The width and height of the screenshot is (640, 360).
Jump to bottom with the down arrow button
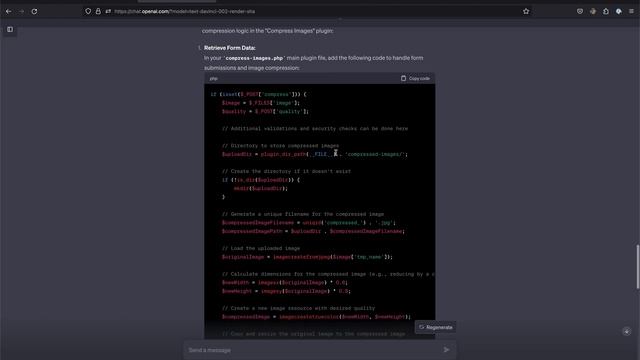(627, 331)
